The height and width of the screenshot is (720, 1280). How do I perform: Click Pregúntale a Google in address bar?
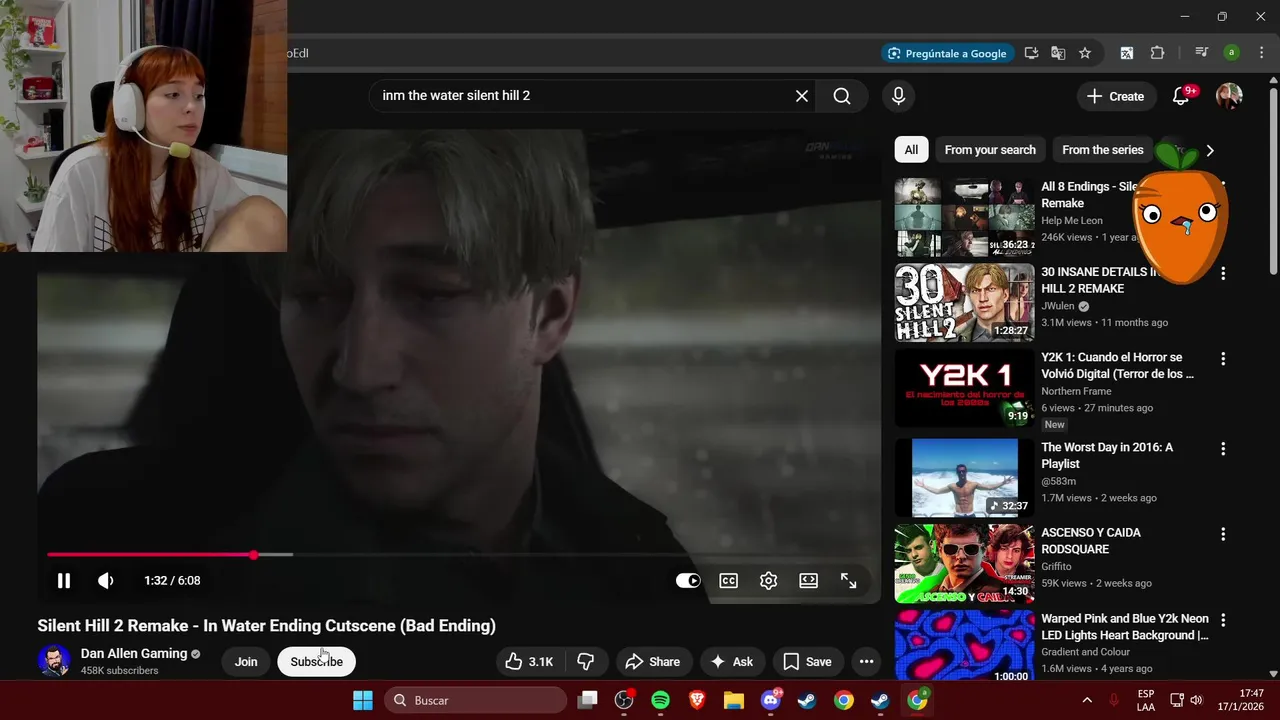click(947, 53)
